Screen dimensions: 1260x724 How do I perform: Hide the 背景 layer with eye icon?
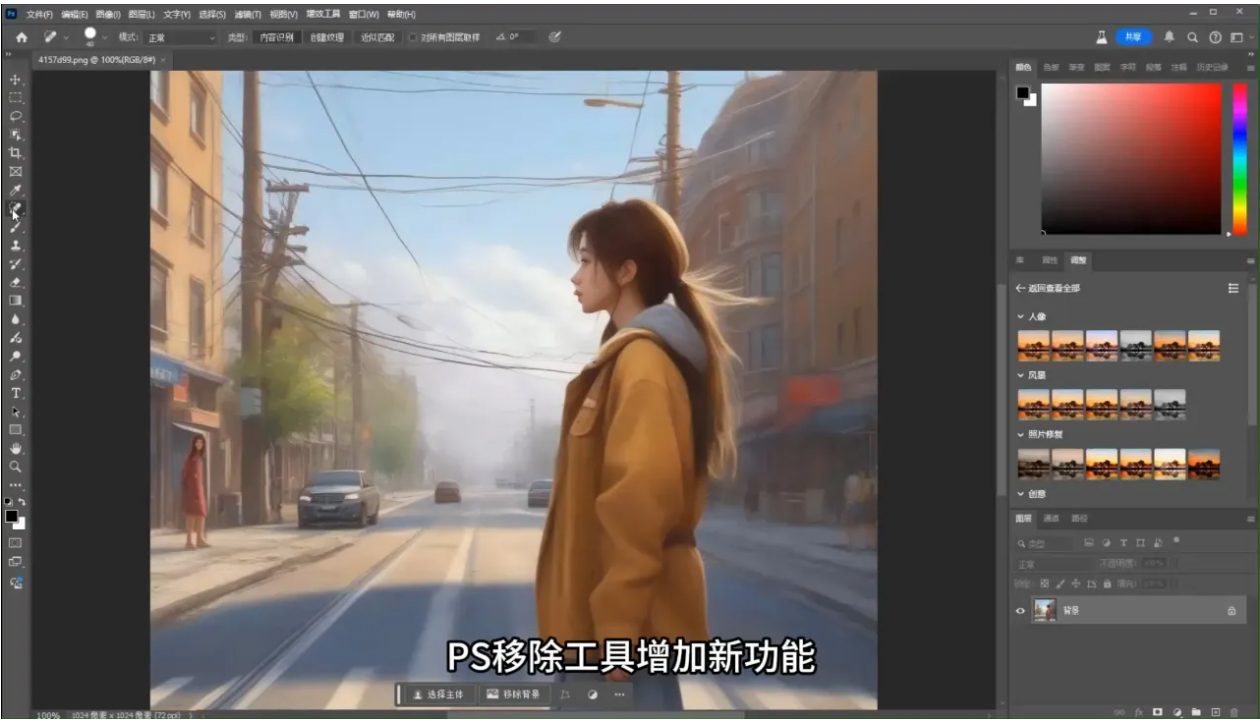tap(1021, 610)
